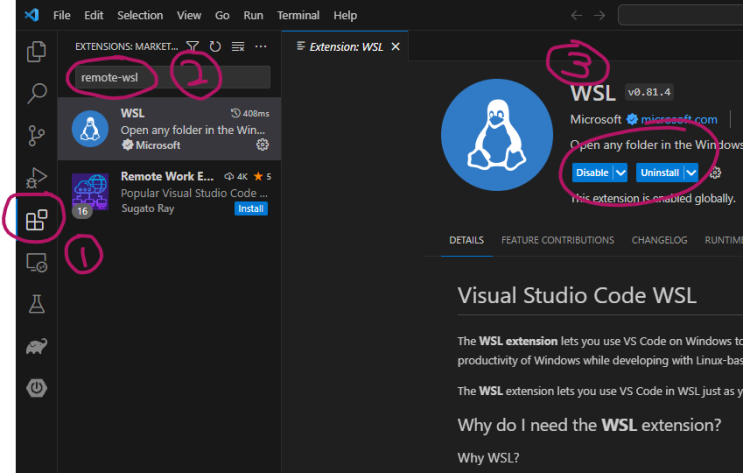743x473 pixels.
Task: Open the Go menu
Action: point(222,15)
